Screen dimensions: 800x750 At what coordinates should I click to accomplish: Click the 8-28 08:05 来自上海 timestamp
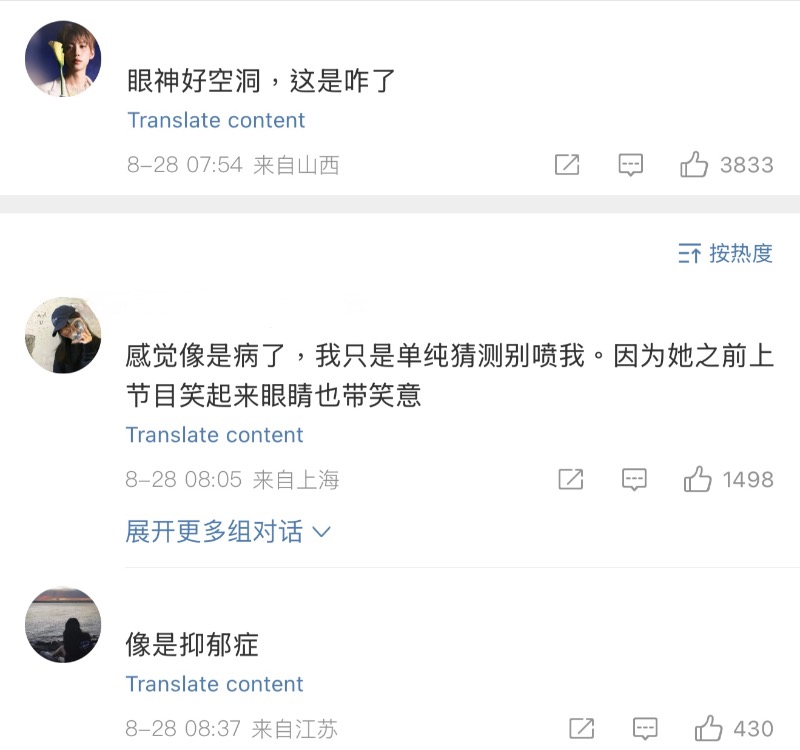tap(232, 480)
